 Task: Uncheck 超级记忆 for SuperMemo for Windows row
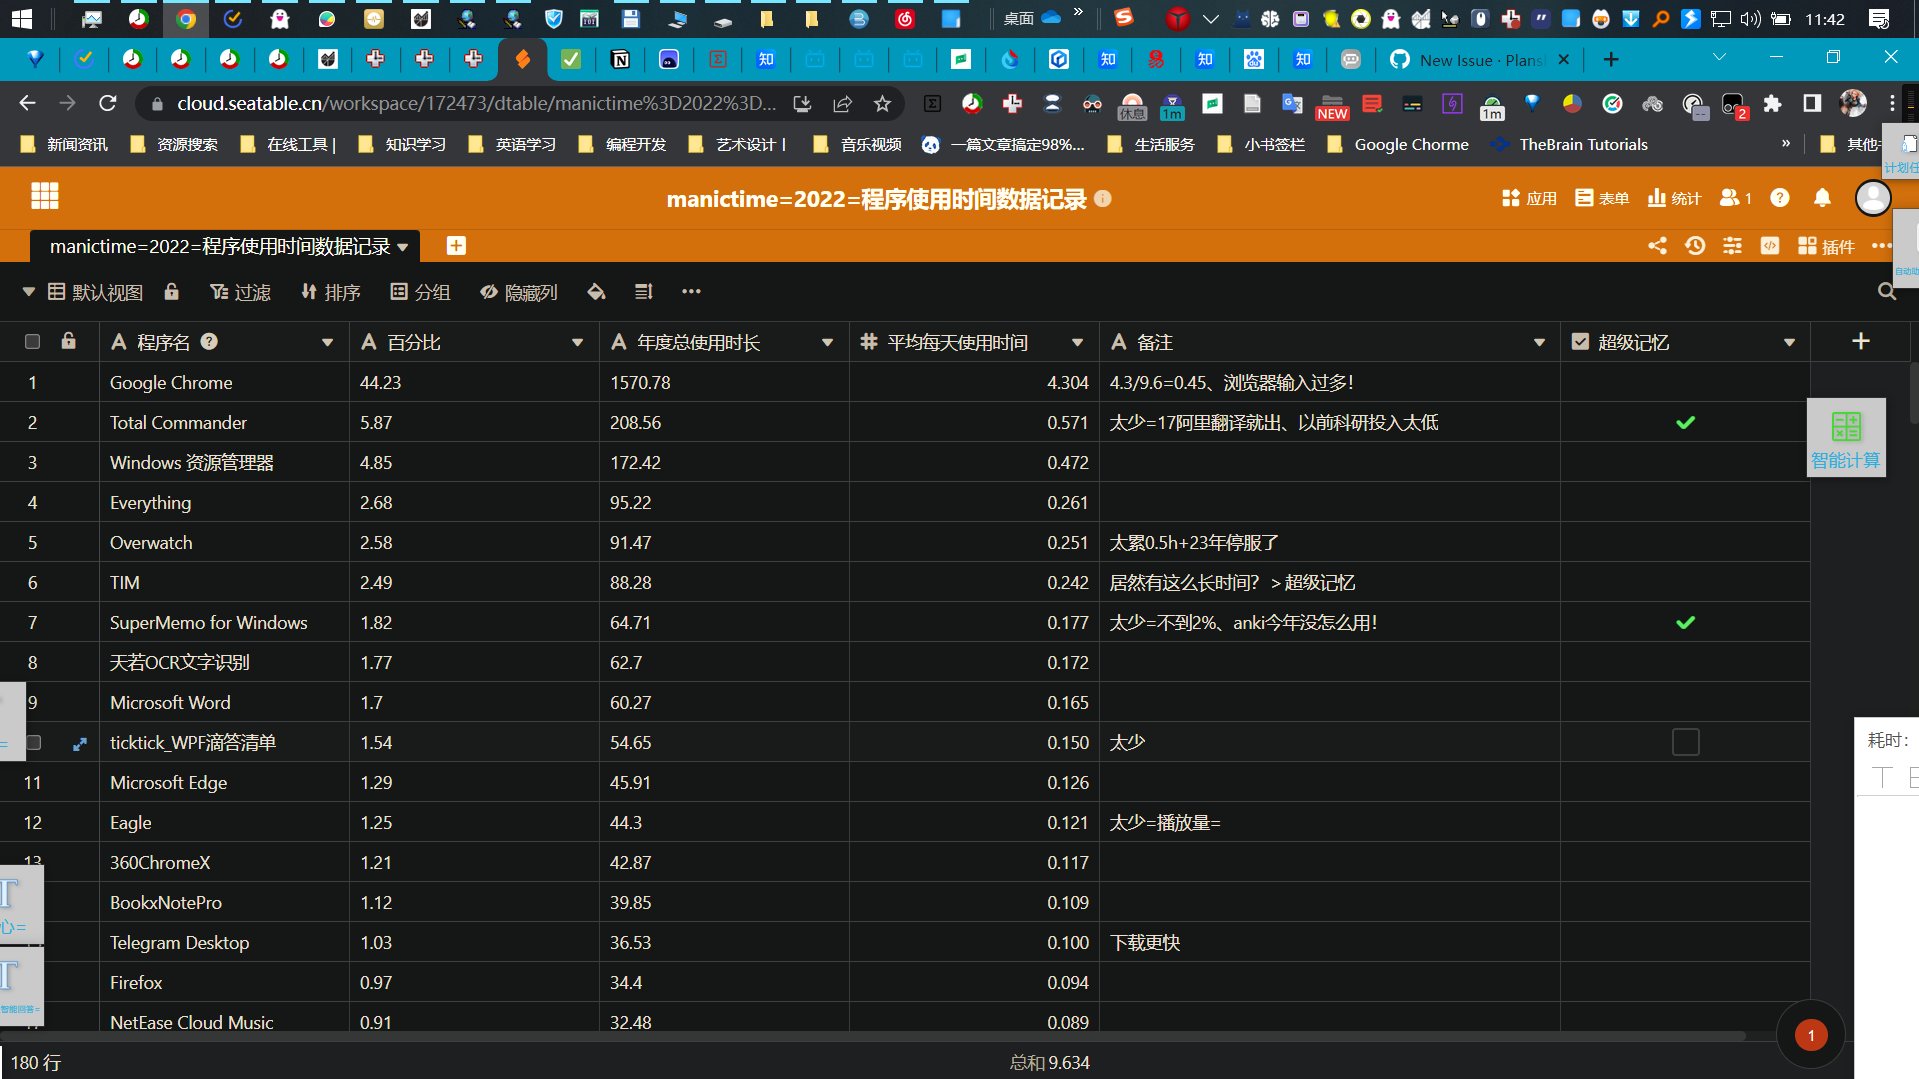[1685, 623]
